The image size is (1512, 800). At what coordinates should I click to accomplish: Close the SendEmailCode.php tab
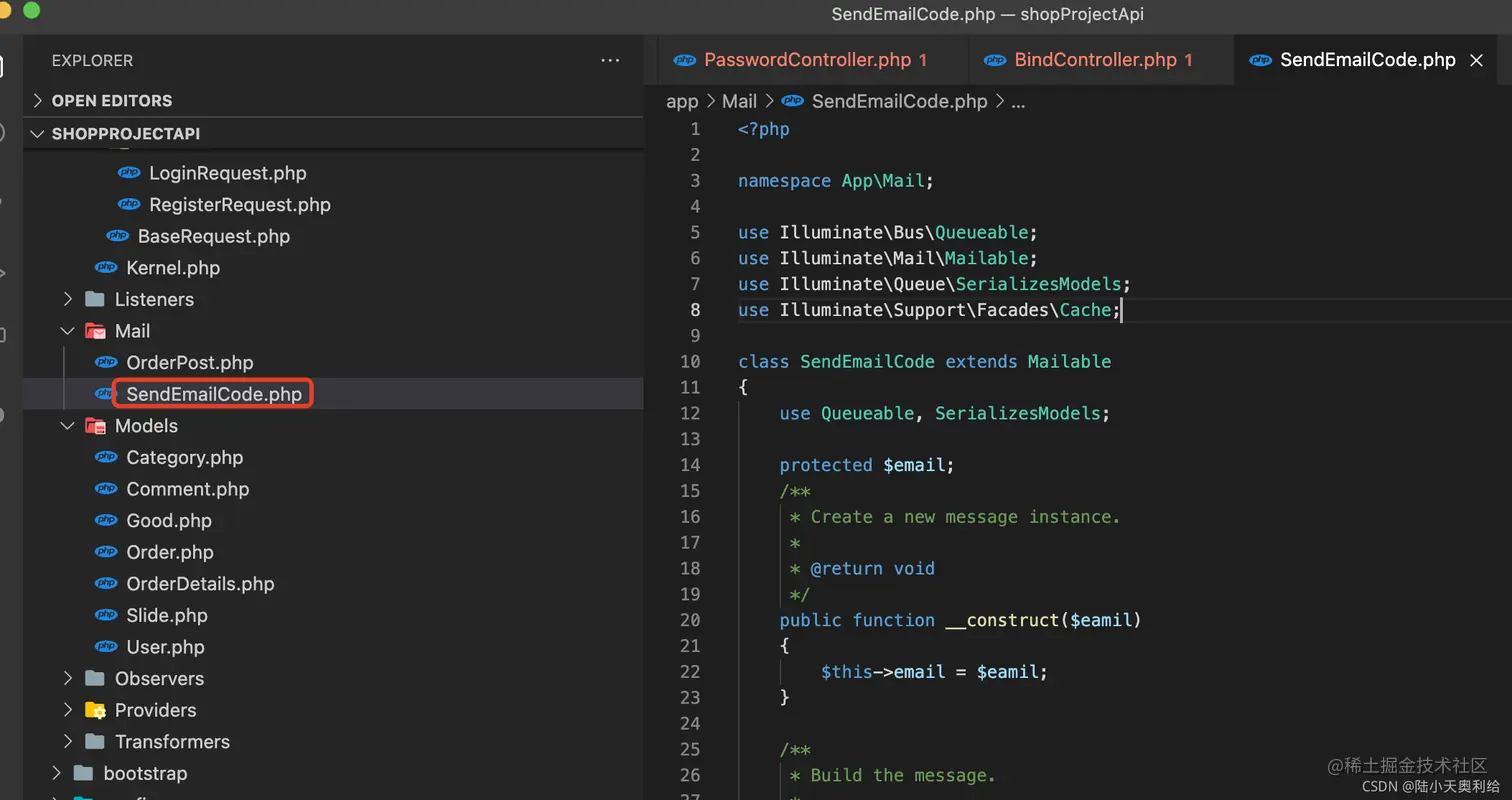[x=1476, y=61]
